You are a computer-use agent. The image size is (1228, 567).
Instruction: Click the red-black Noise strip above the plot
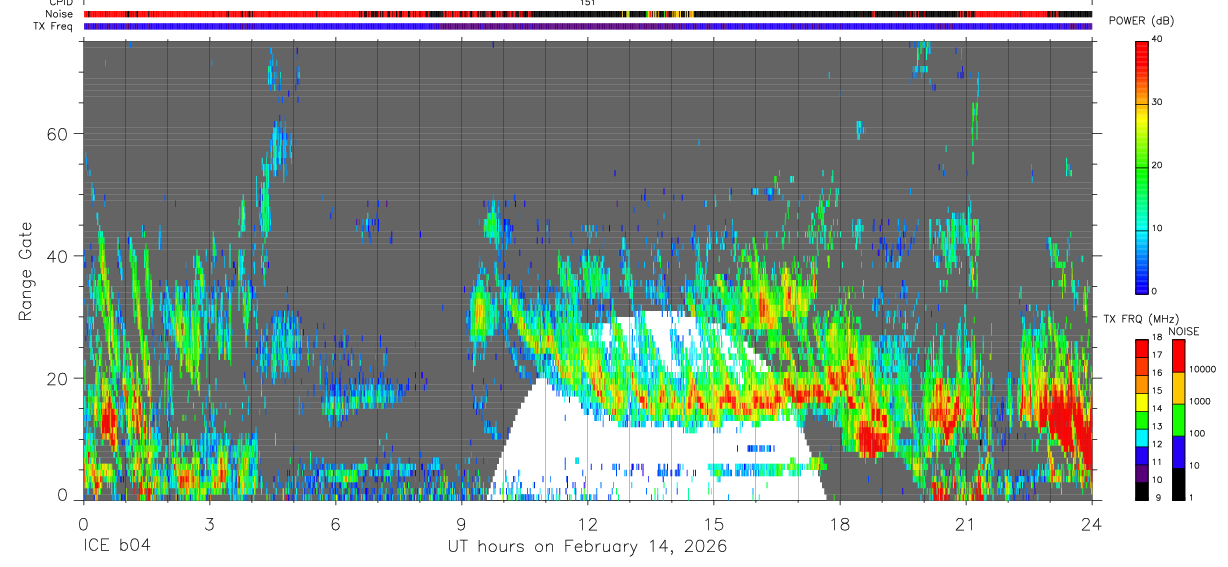(587, 14)
